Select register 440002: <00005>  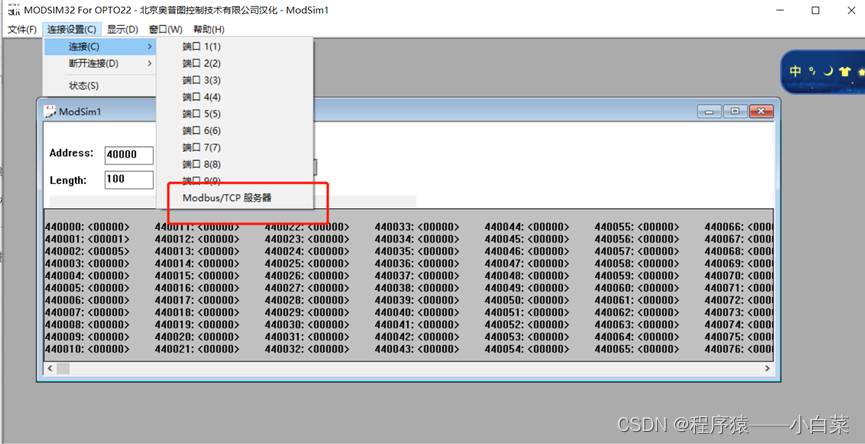pos(87,252)
